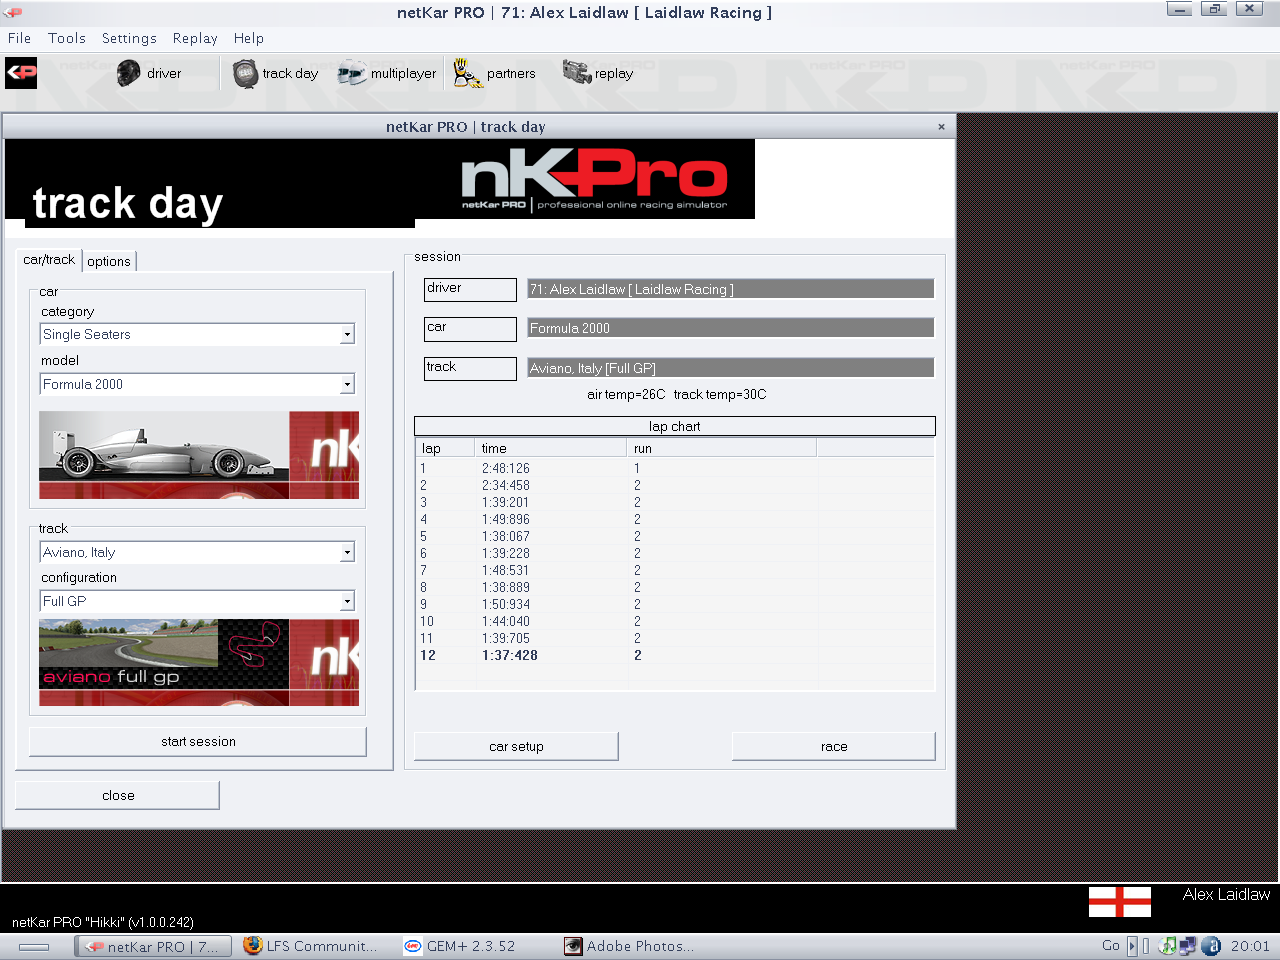Screen dimensions: 1280x960
Task: Click the race button
Action: (834, 746)
